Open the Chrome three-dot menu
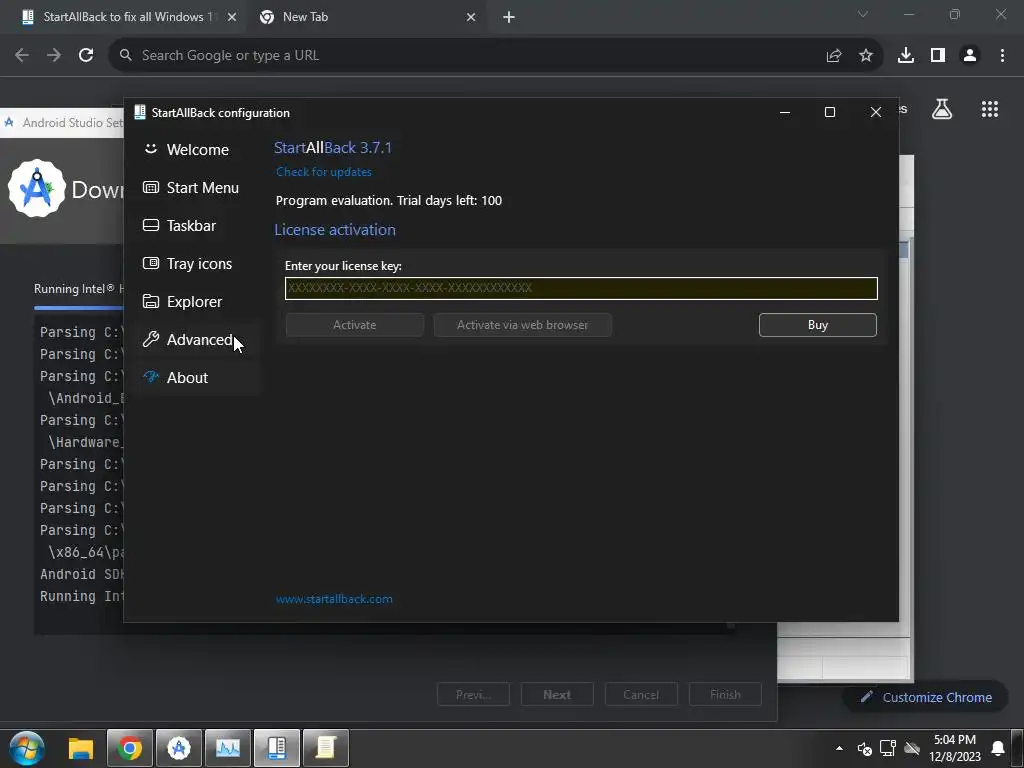The width and height of the screenshot is (1024, 768). [x=1002, y=56]
